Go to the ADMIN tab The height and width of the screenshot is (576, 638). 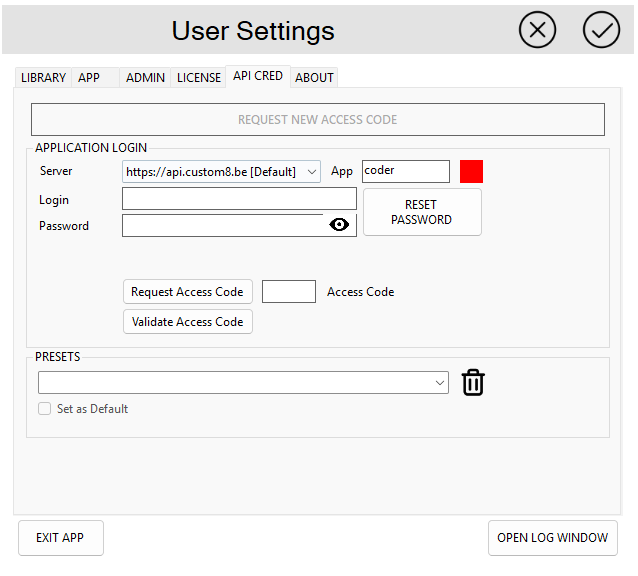click(x=145, y=77)
